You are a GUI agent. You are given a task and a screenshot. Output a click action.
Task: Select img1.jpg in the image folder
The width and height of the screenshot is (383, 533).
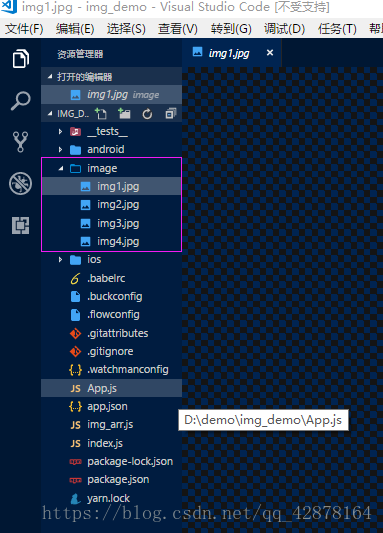click(111, 187)
